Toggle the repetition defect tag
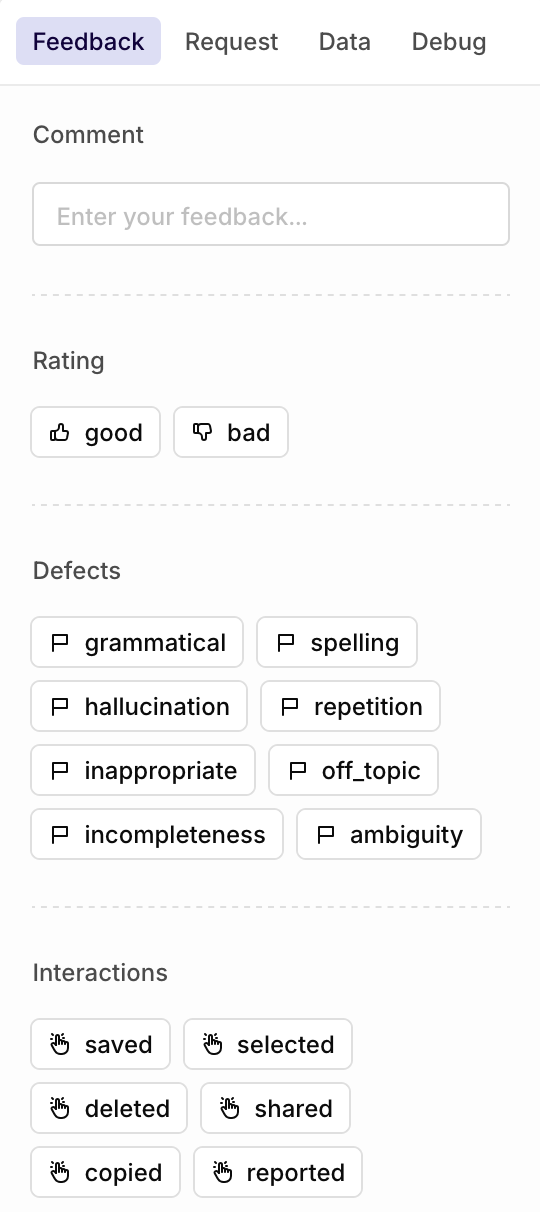Image resolution: width=540 pixels, height=1212 pixels. click(x=350, y=706)
